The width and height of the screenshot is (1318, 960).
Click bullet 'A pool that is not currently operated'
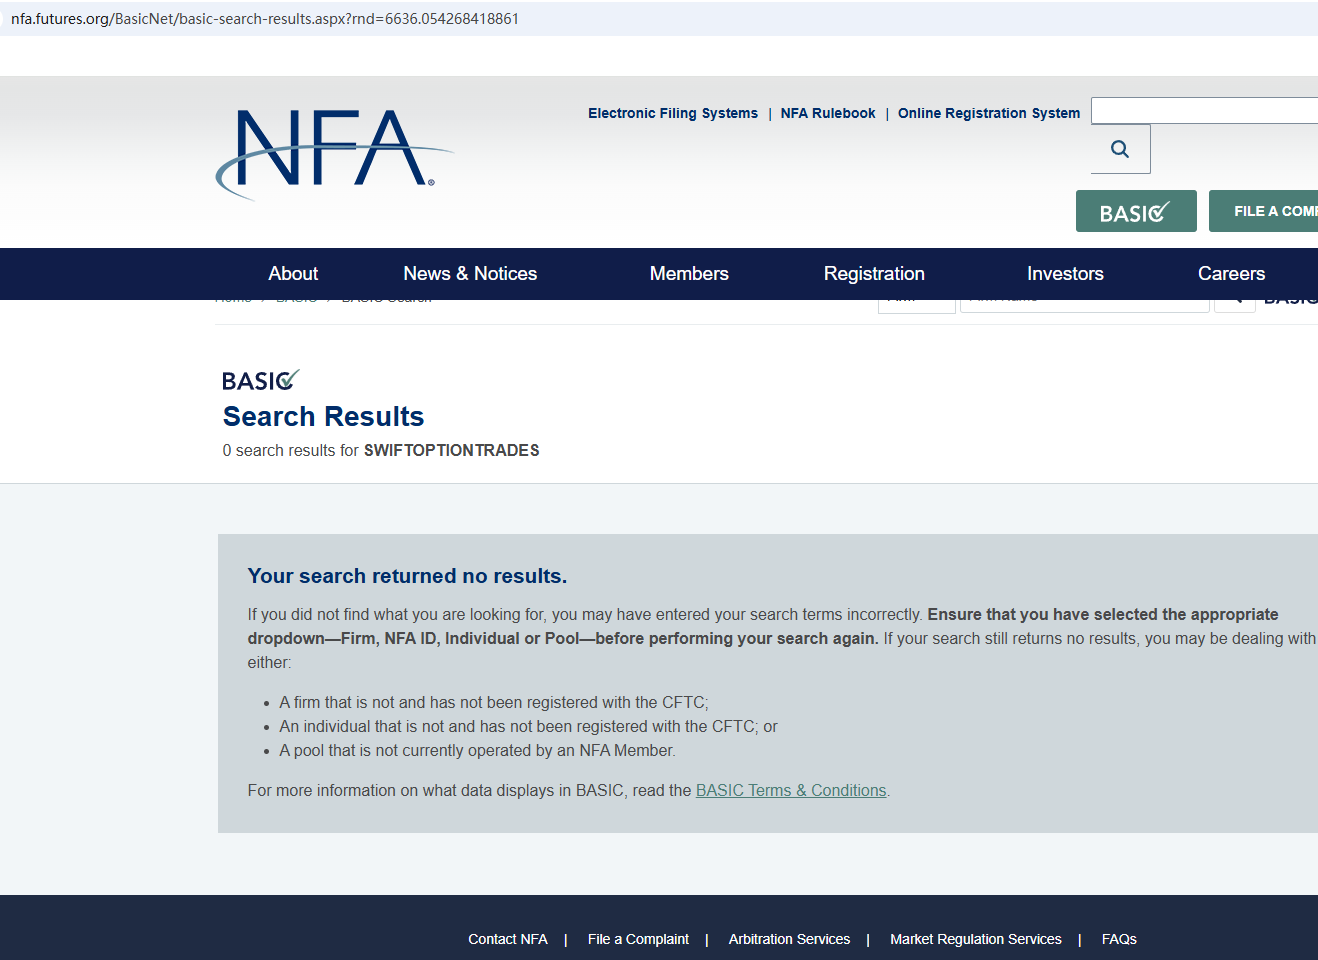pyautogui.click(x=478, y=750)
